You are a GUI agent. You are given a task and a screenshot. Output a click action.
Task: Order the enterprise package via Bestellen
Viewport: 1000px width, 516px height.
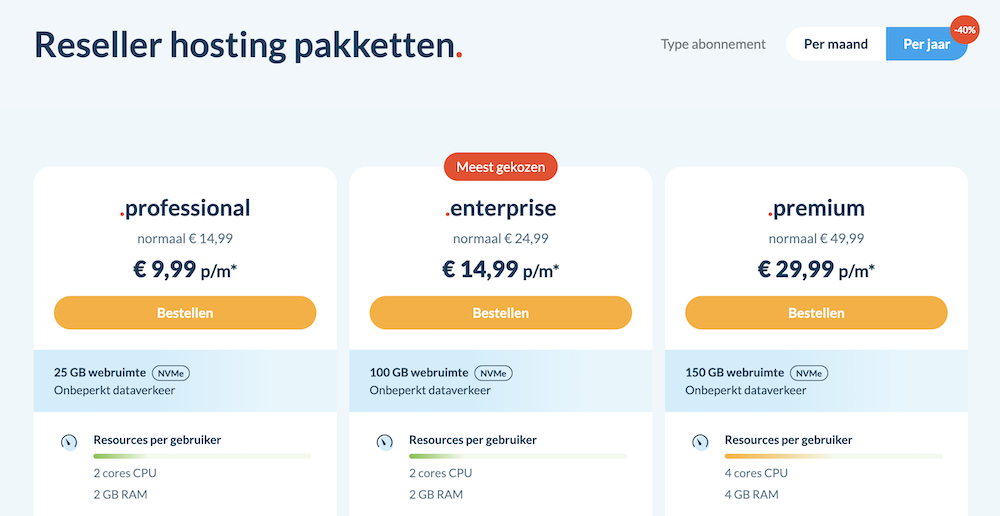click(x=501, y=313)
